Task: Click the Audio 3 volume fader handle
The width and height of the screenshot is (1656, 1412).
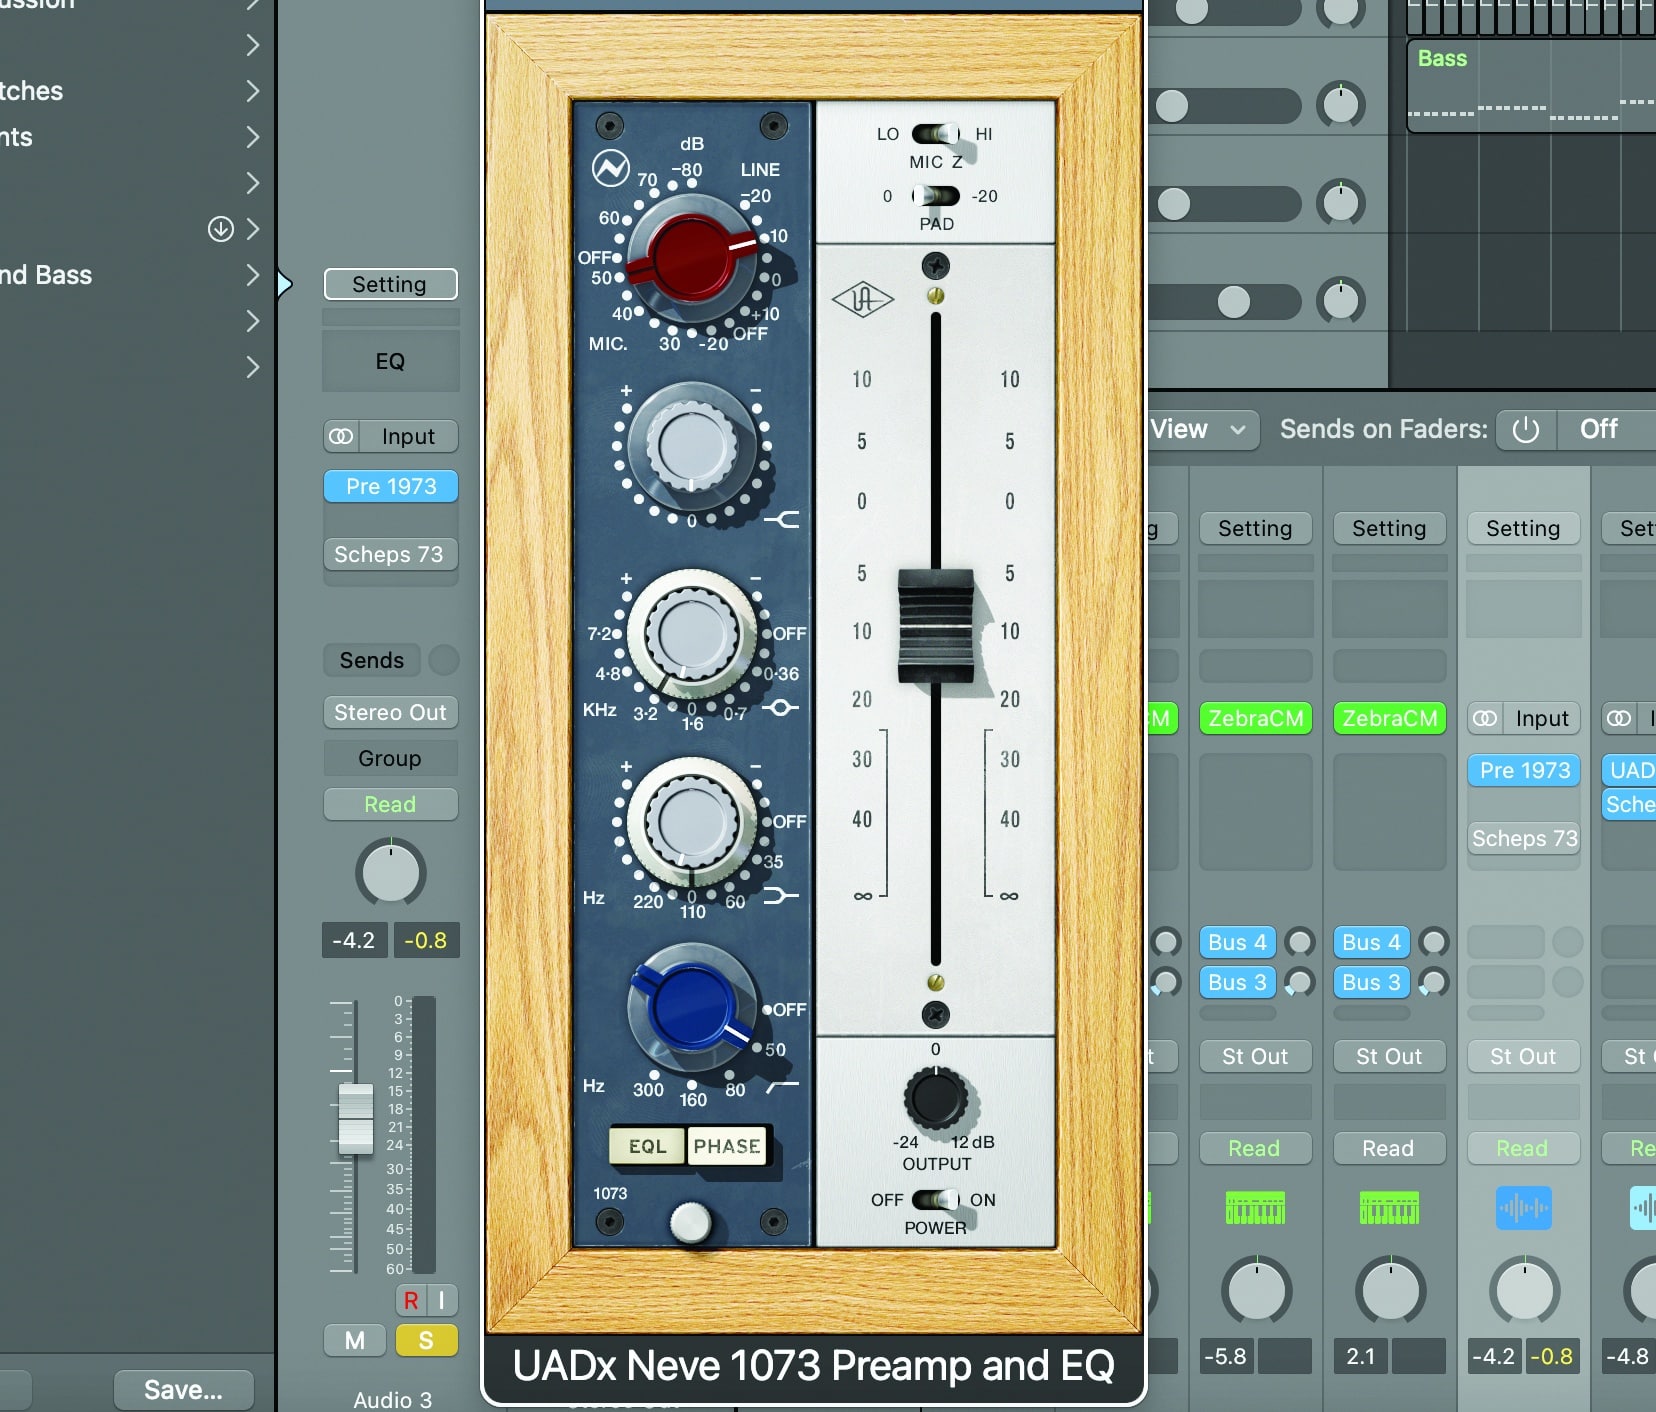Action: pyautogui.click(x=355, y=1118)
